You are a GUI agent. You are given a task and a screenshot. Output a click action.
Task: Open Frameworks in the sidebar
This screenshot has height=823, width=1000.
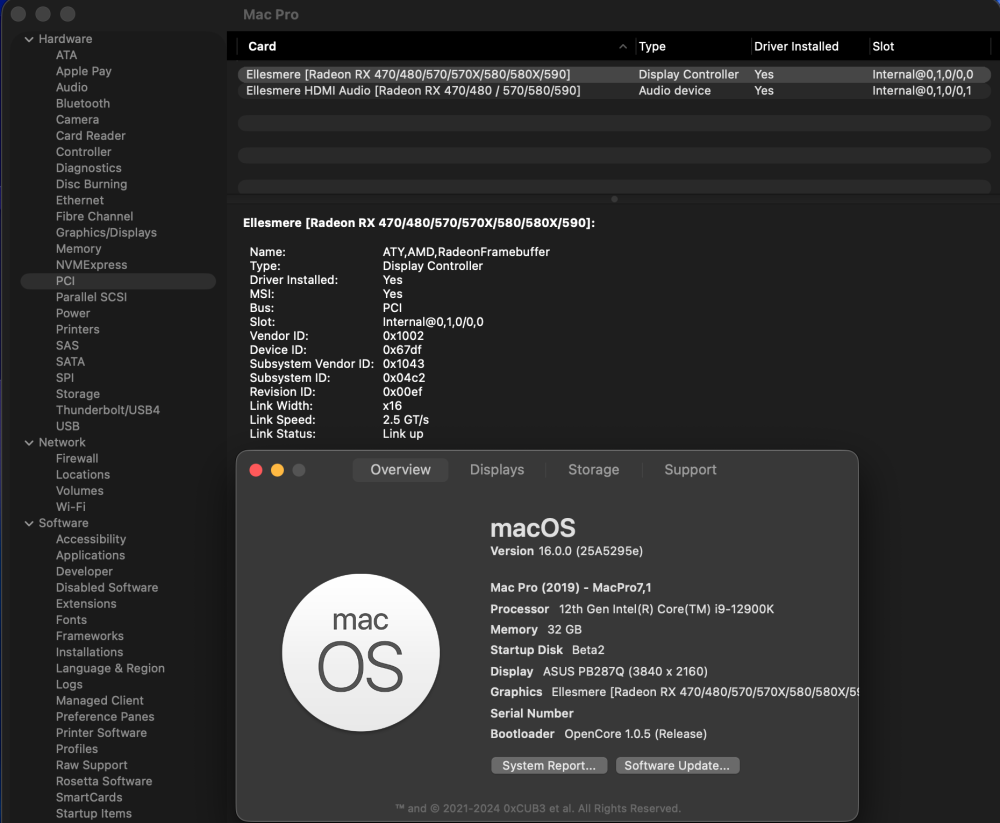point(90,636)
